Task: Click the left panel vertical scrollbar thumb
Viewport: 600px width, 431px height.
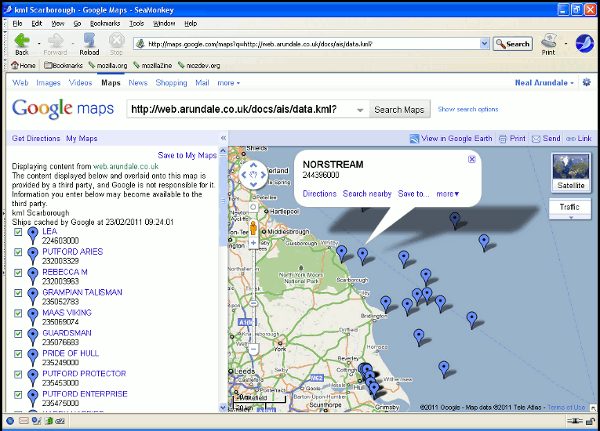Action: tap(223, 201)
